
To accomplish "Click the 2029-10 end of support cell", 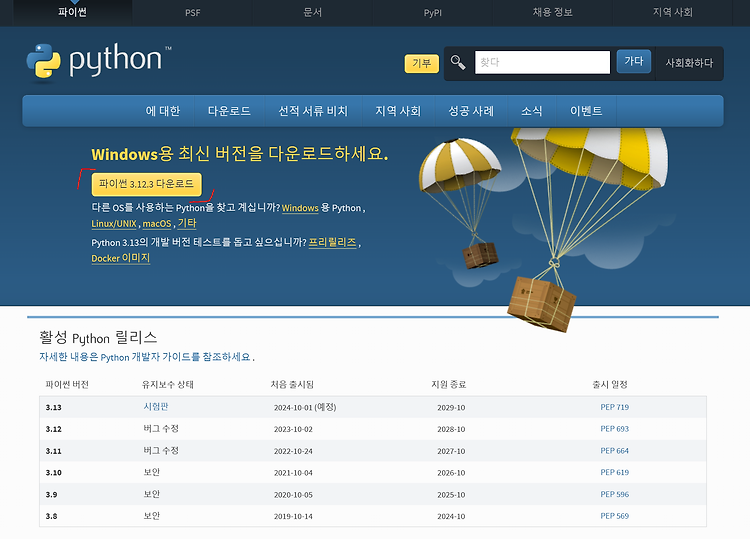I will coord(451,407).
